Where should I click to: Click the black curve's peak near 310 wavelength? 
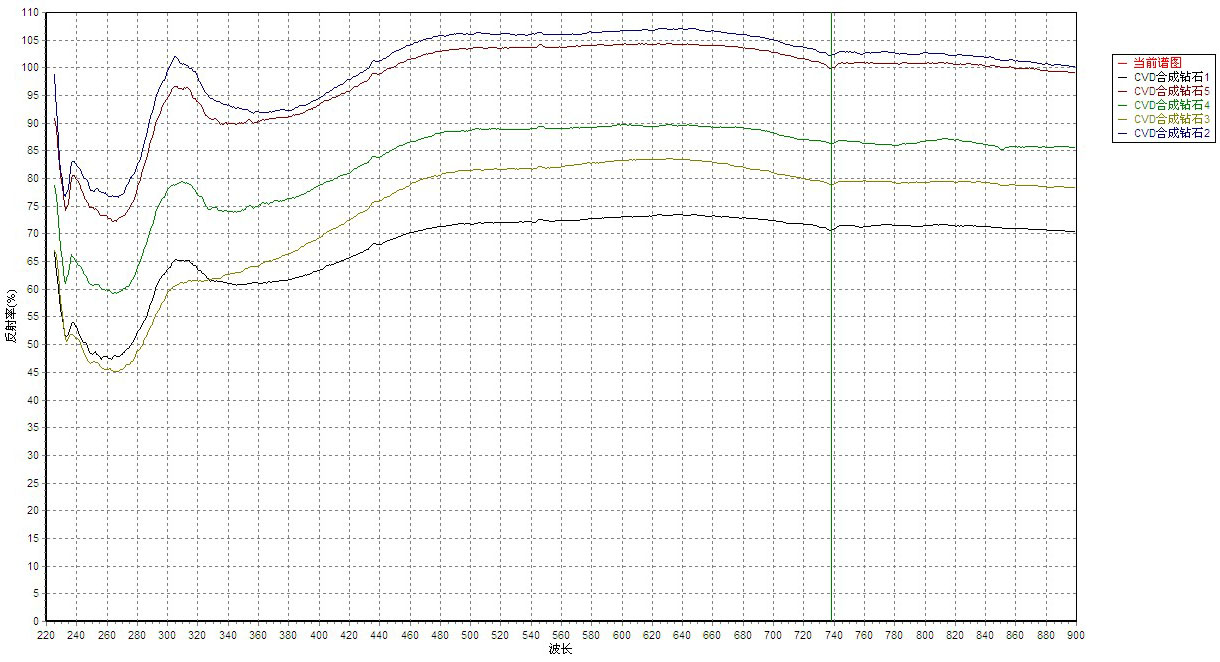181,260
